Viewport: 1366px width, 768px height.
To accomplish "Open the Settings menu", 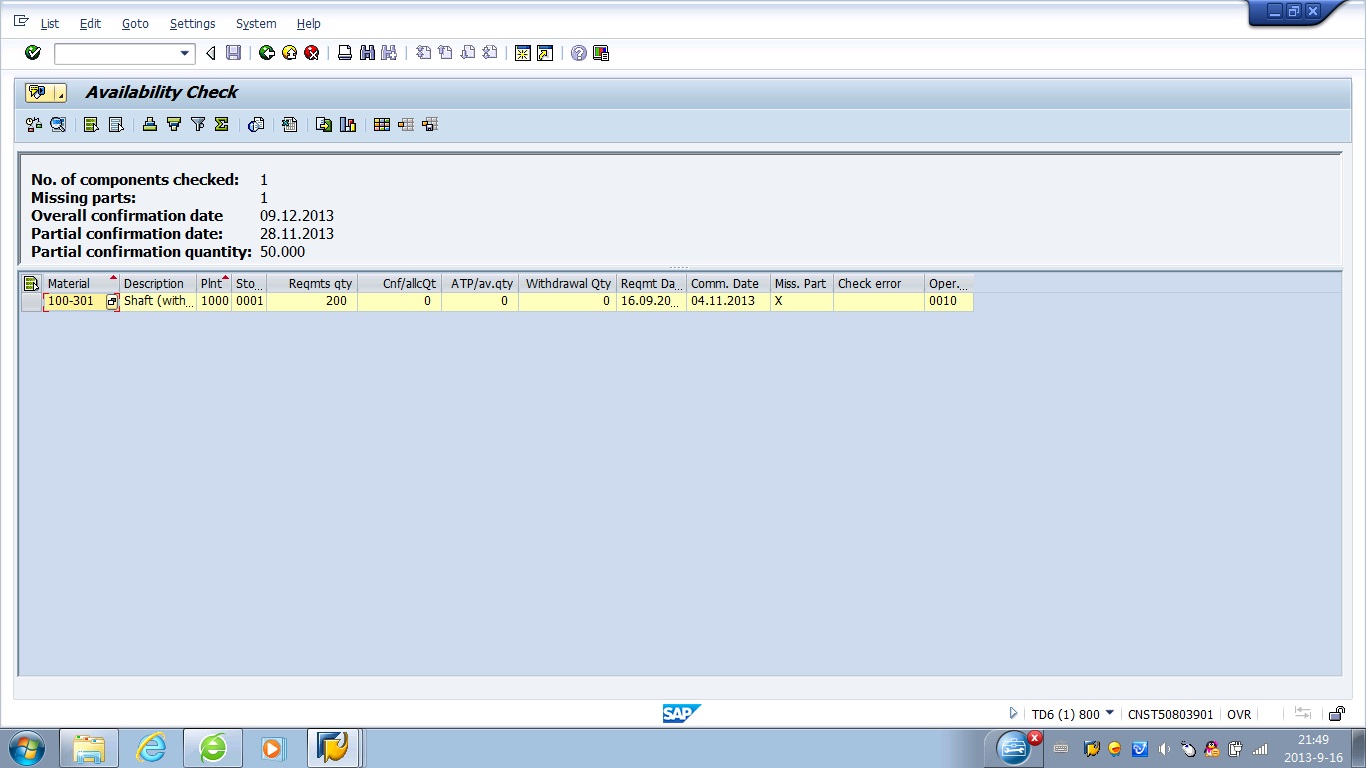I will [192, 23].
